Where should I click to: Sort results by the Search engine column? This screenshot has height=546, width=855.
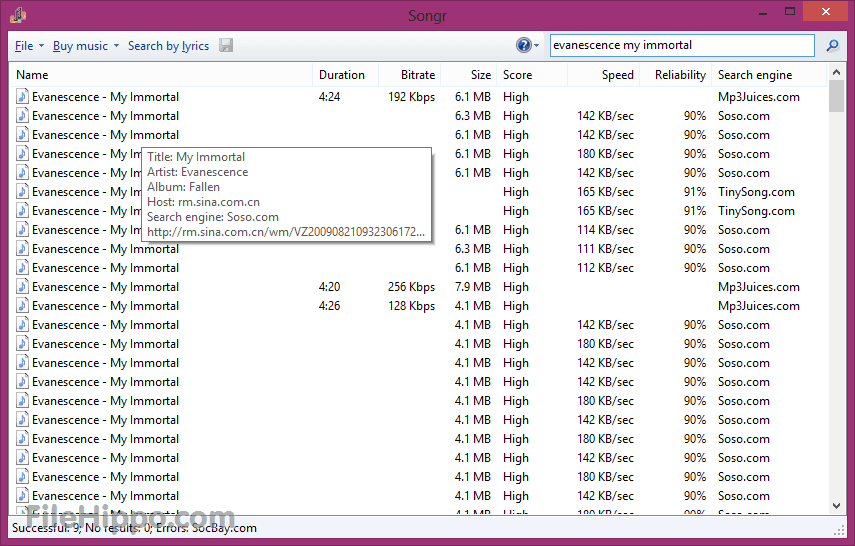769,75
